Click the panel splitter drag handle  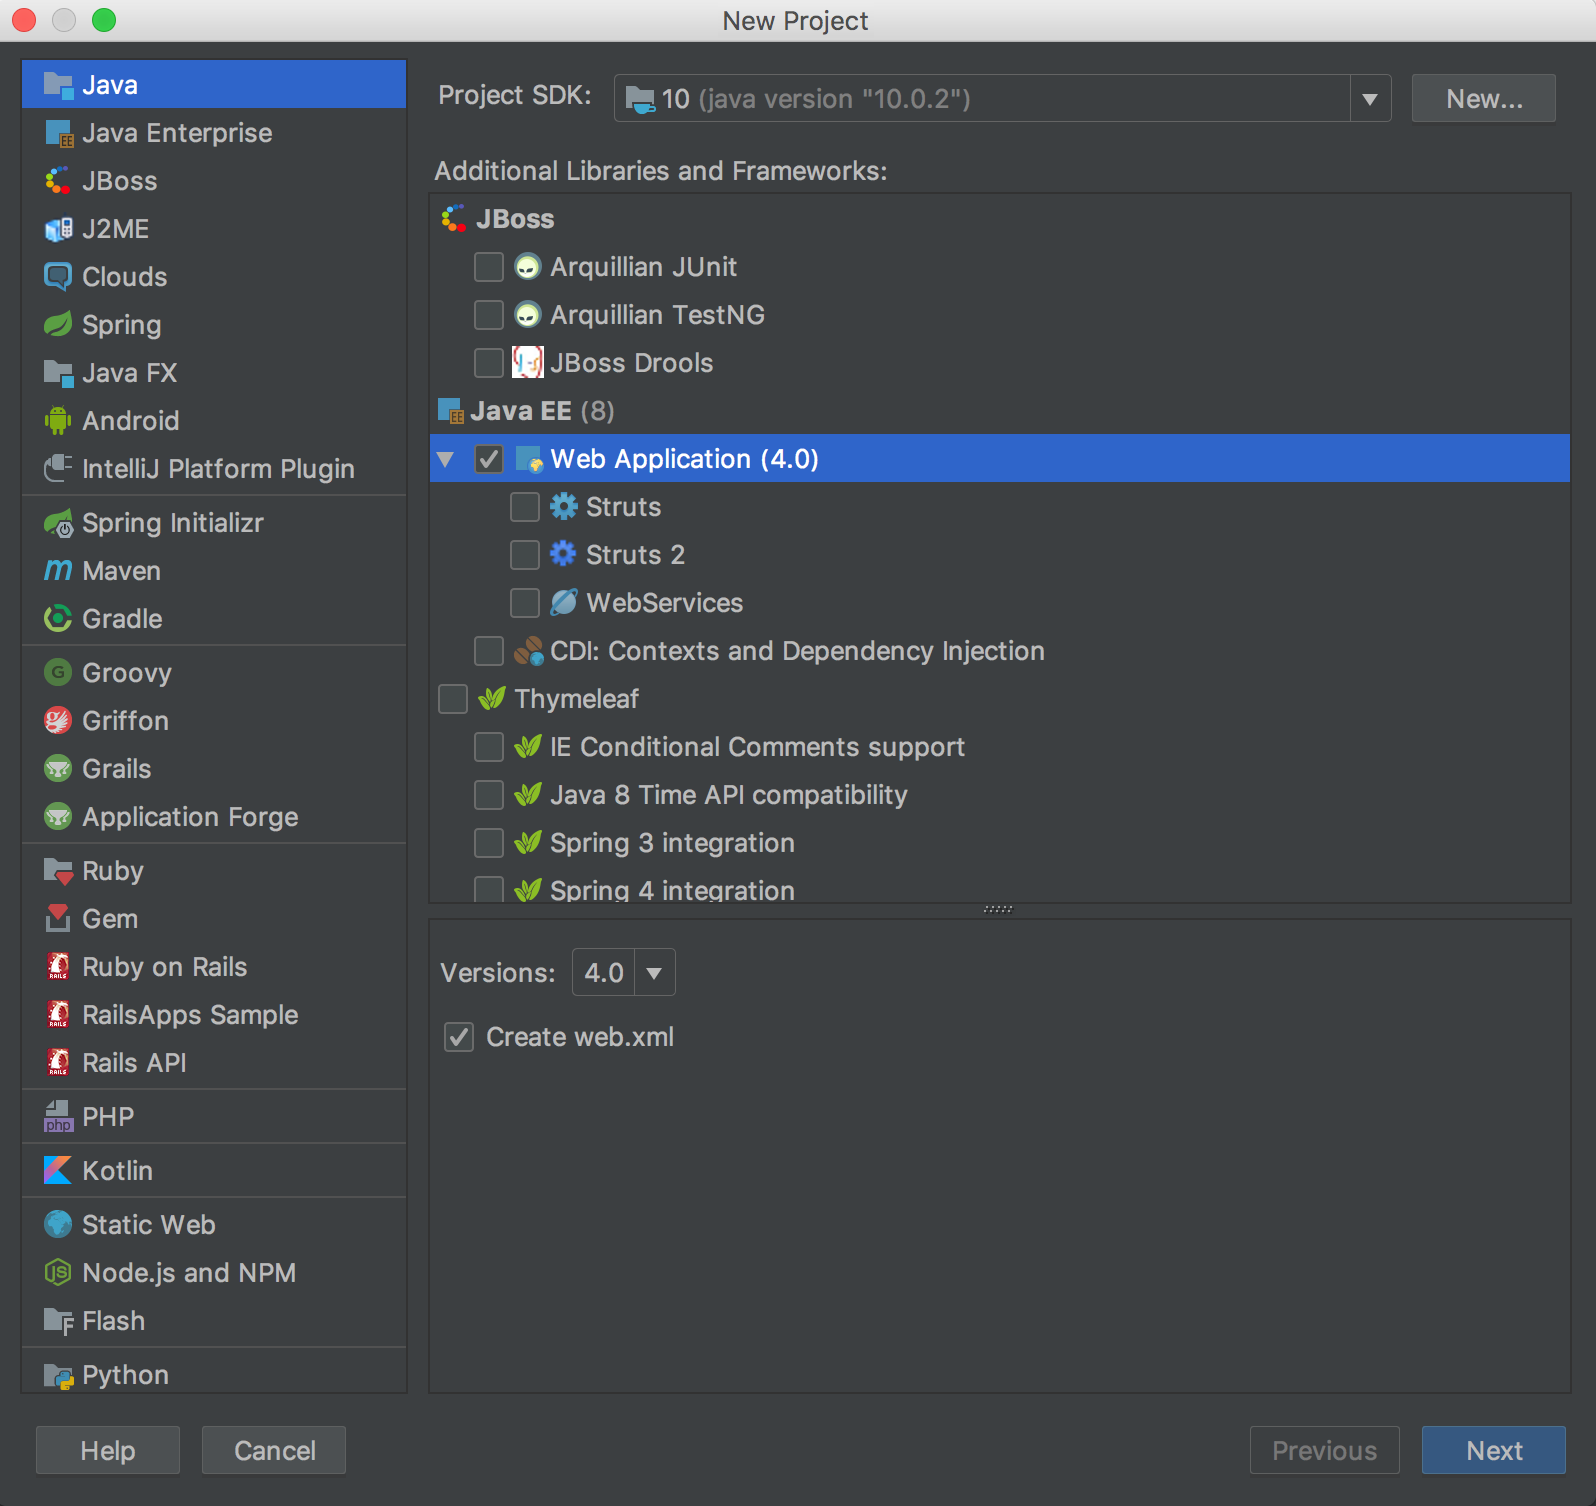click(x=998, y=910)
